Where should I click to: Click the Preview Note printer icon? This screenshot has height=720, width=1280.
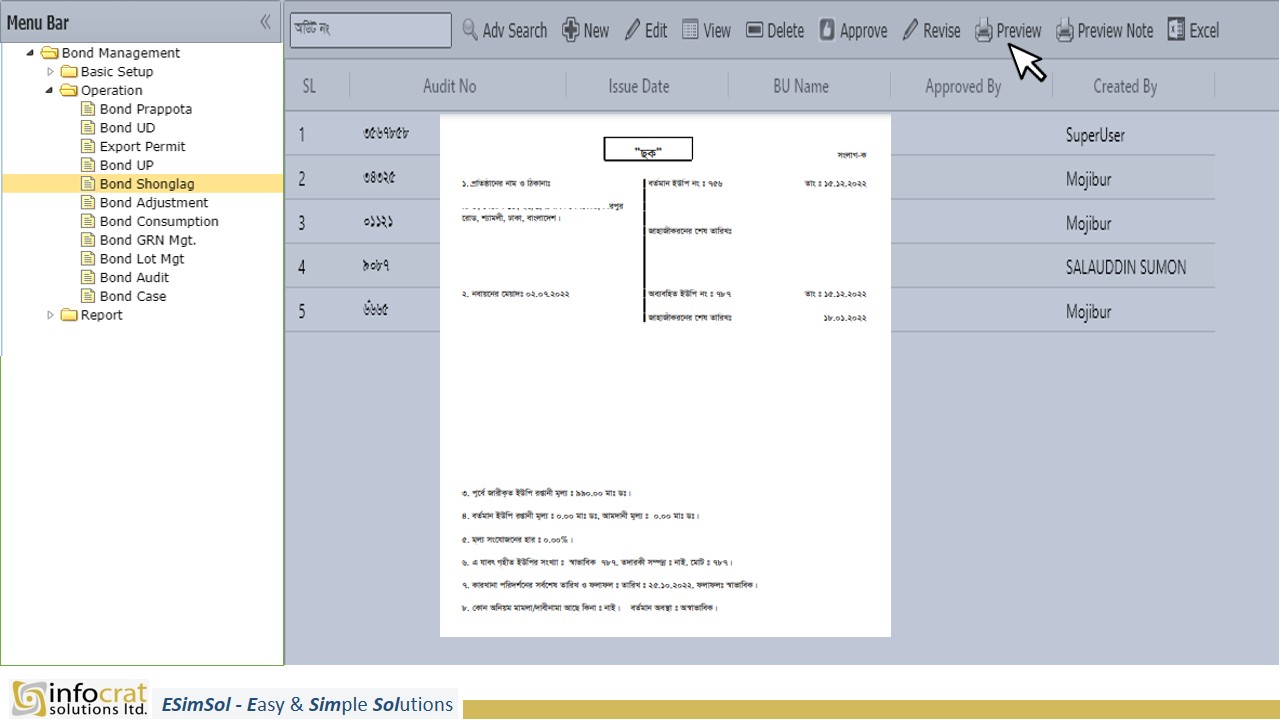tap(1065, 31)
